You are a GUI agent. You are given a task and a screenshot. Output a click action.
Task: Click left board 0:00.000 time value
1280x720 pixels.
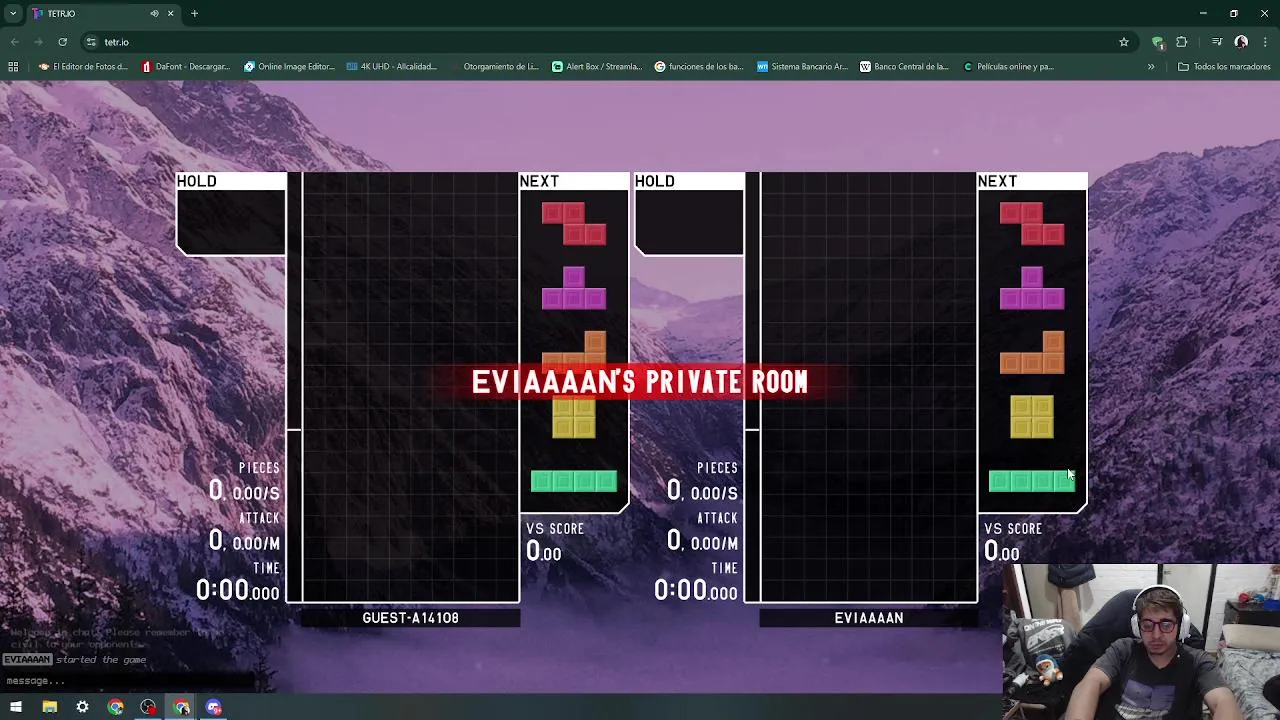click(x=237, y=590)
